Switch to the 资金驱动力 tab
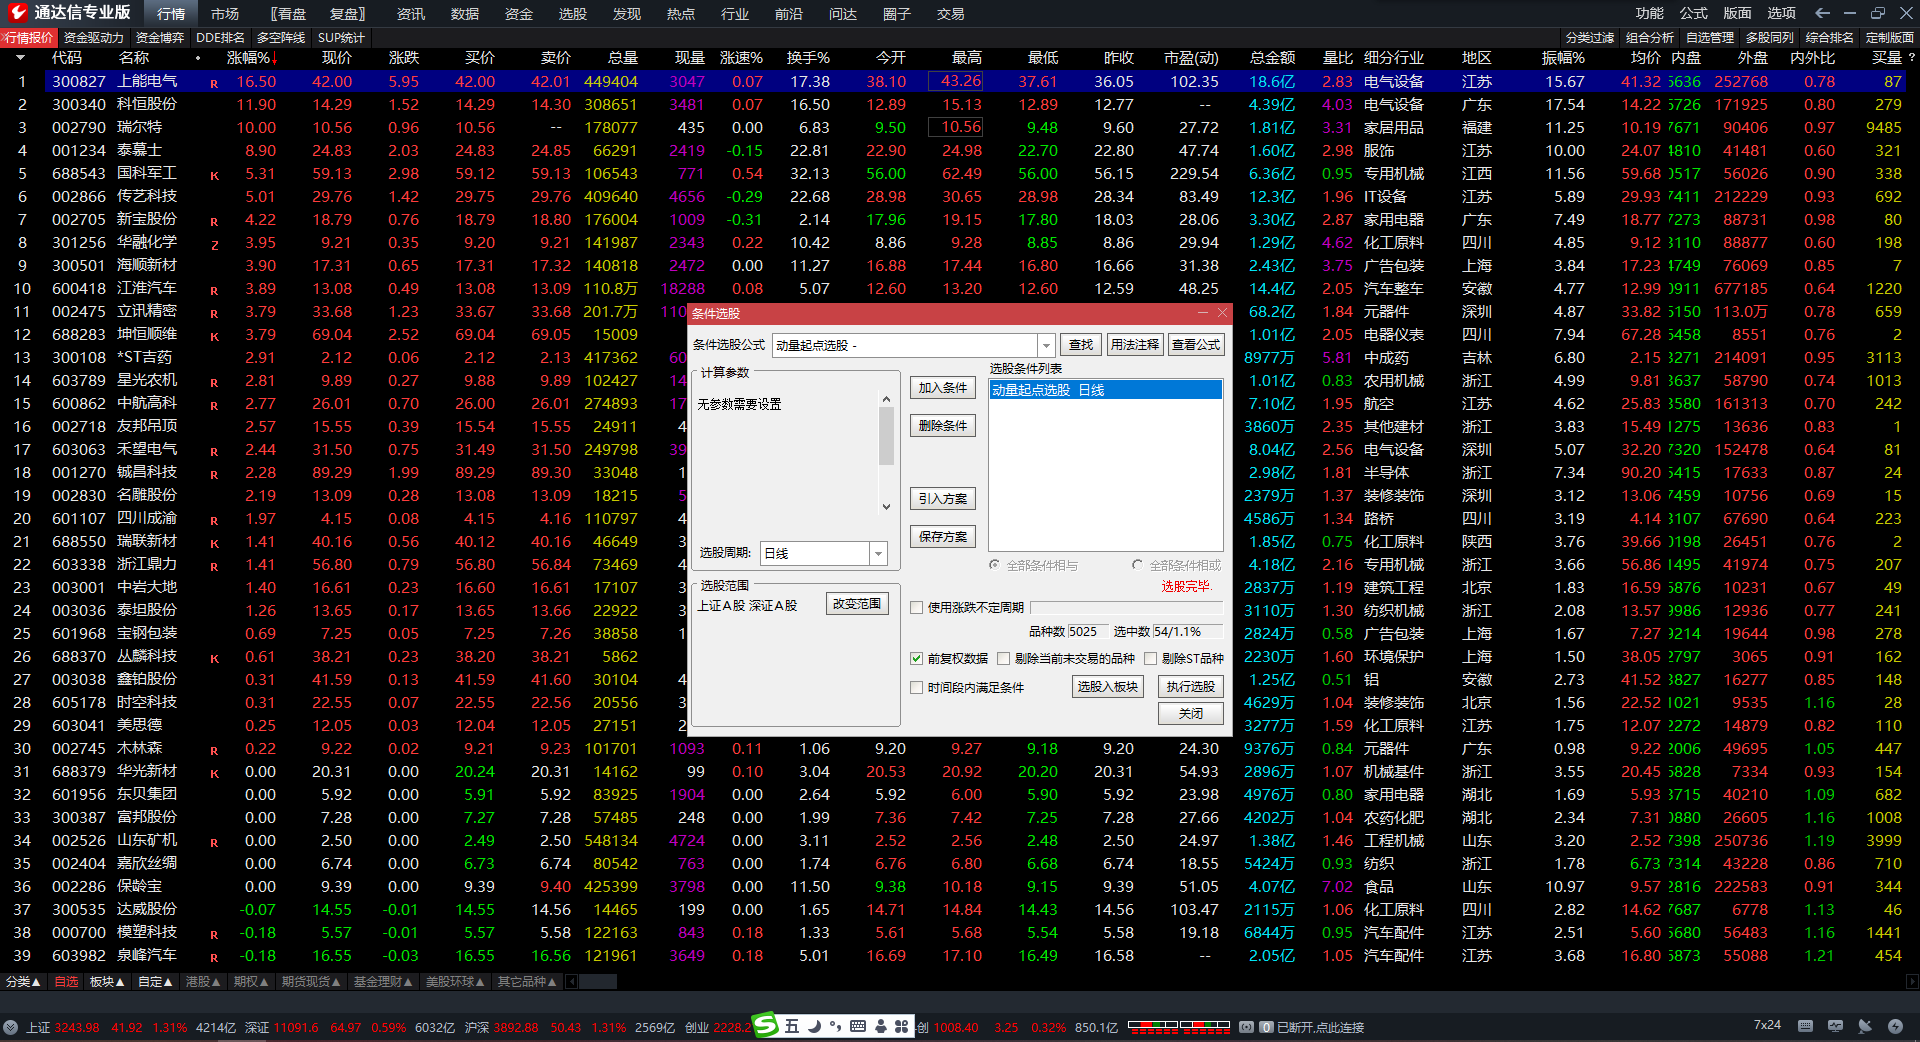Screen dimensions: 1920x1042 (93, 37)
